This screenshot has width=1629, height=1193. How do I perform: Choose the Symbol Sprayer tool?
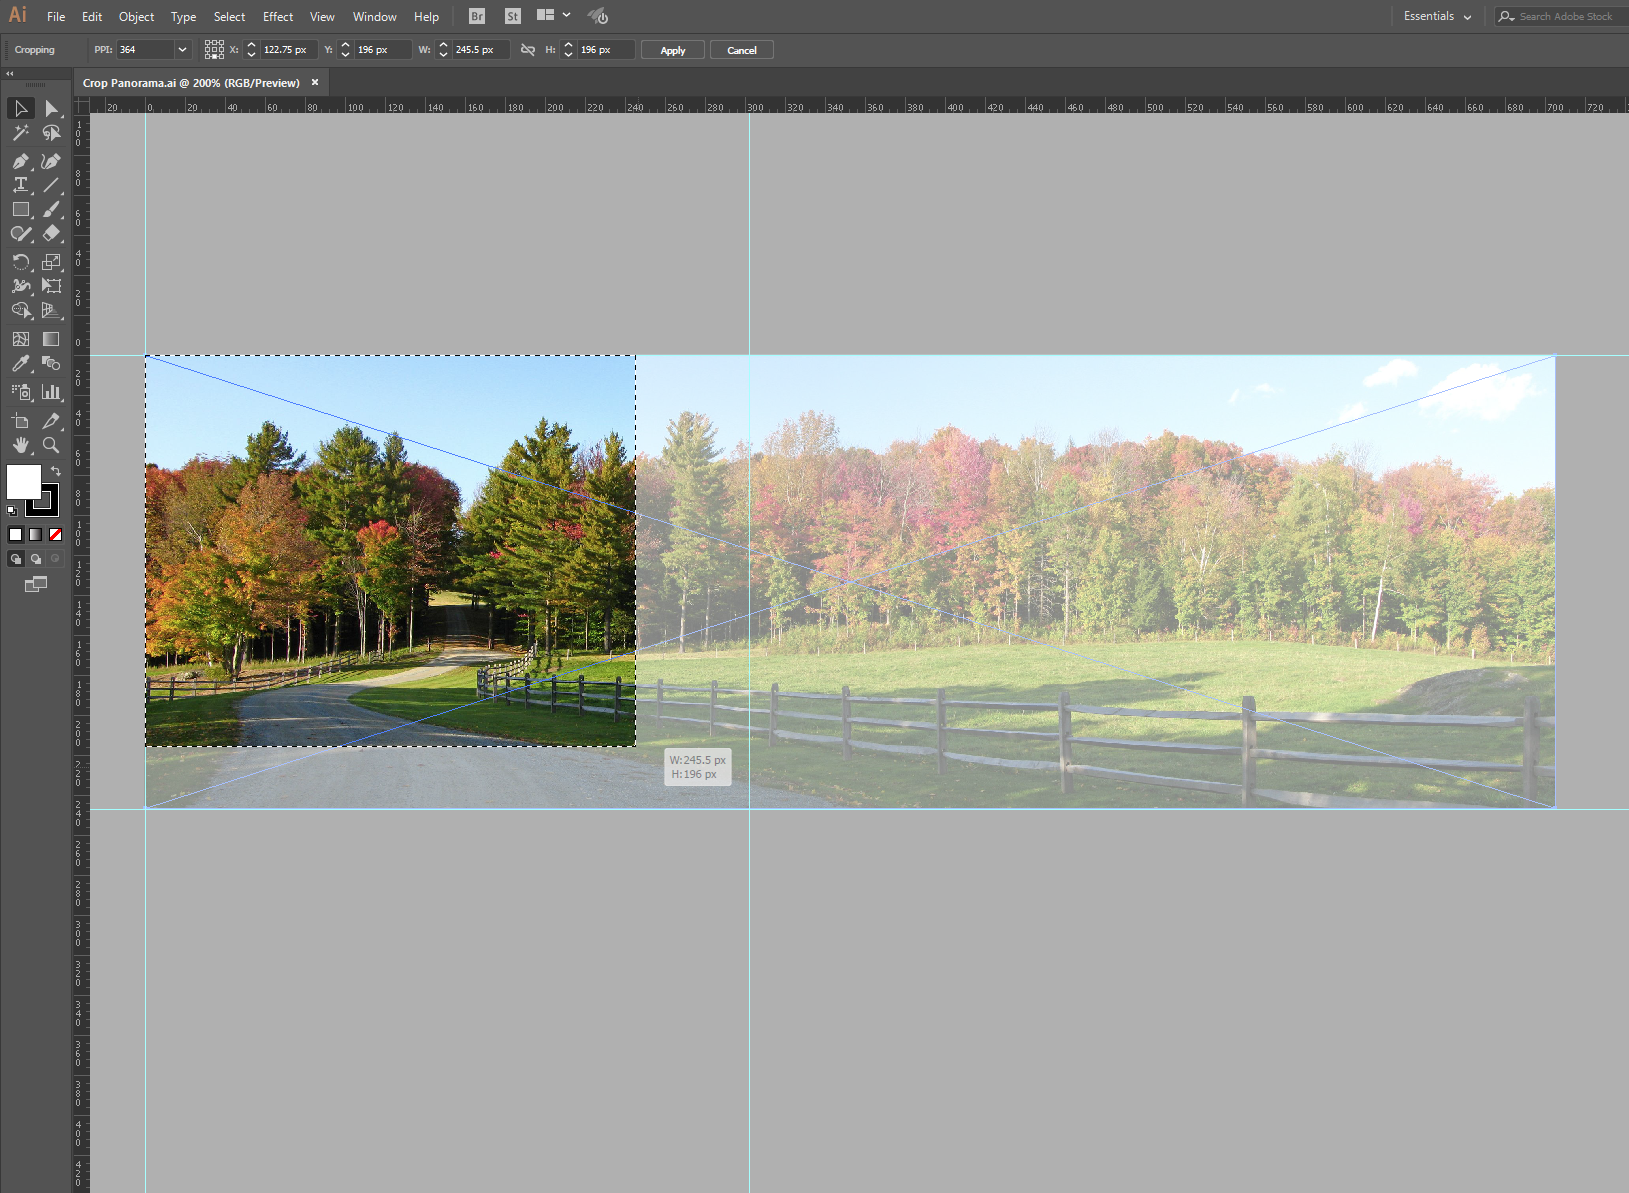click(x=21, y=392)
